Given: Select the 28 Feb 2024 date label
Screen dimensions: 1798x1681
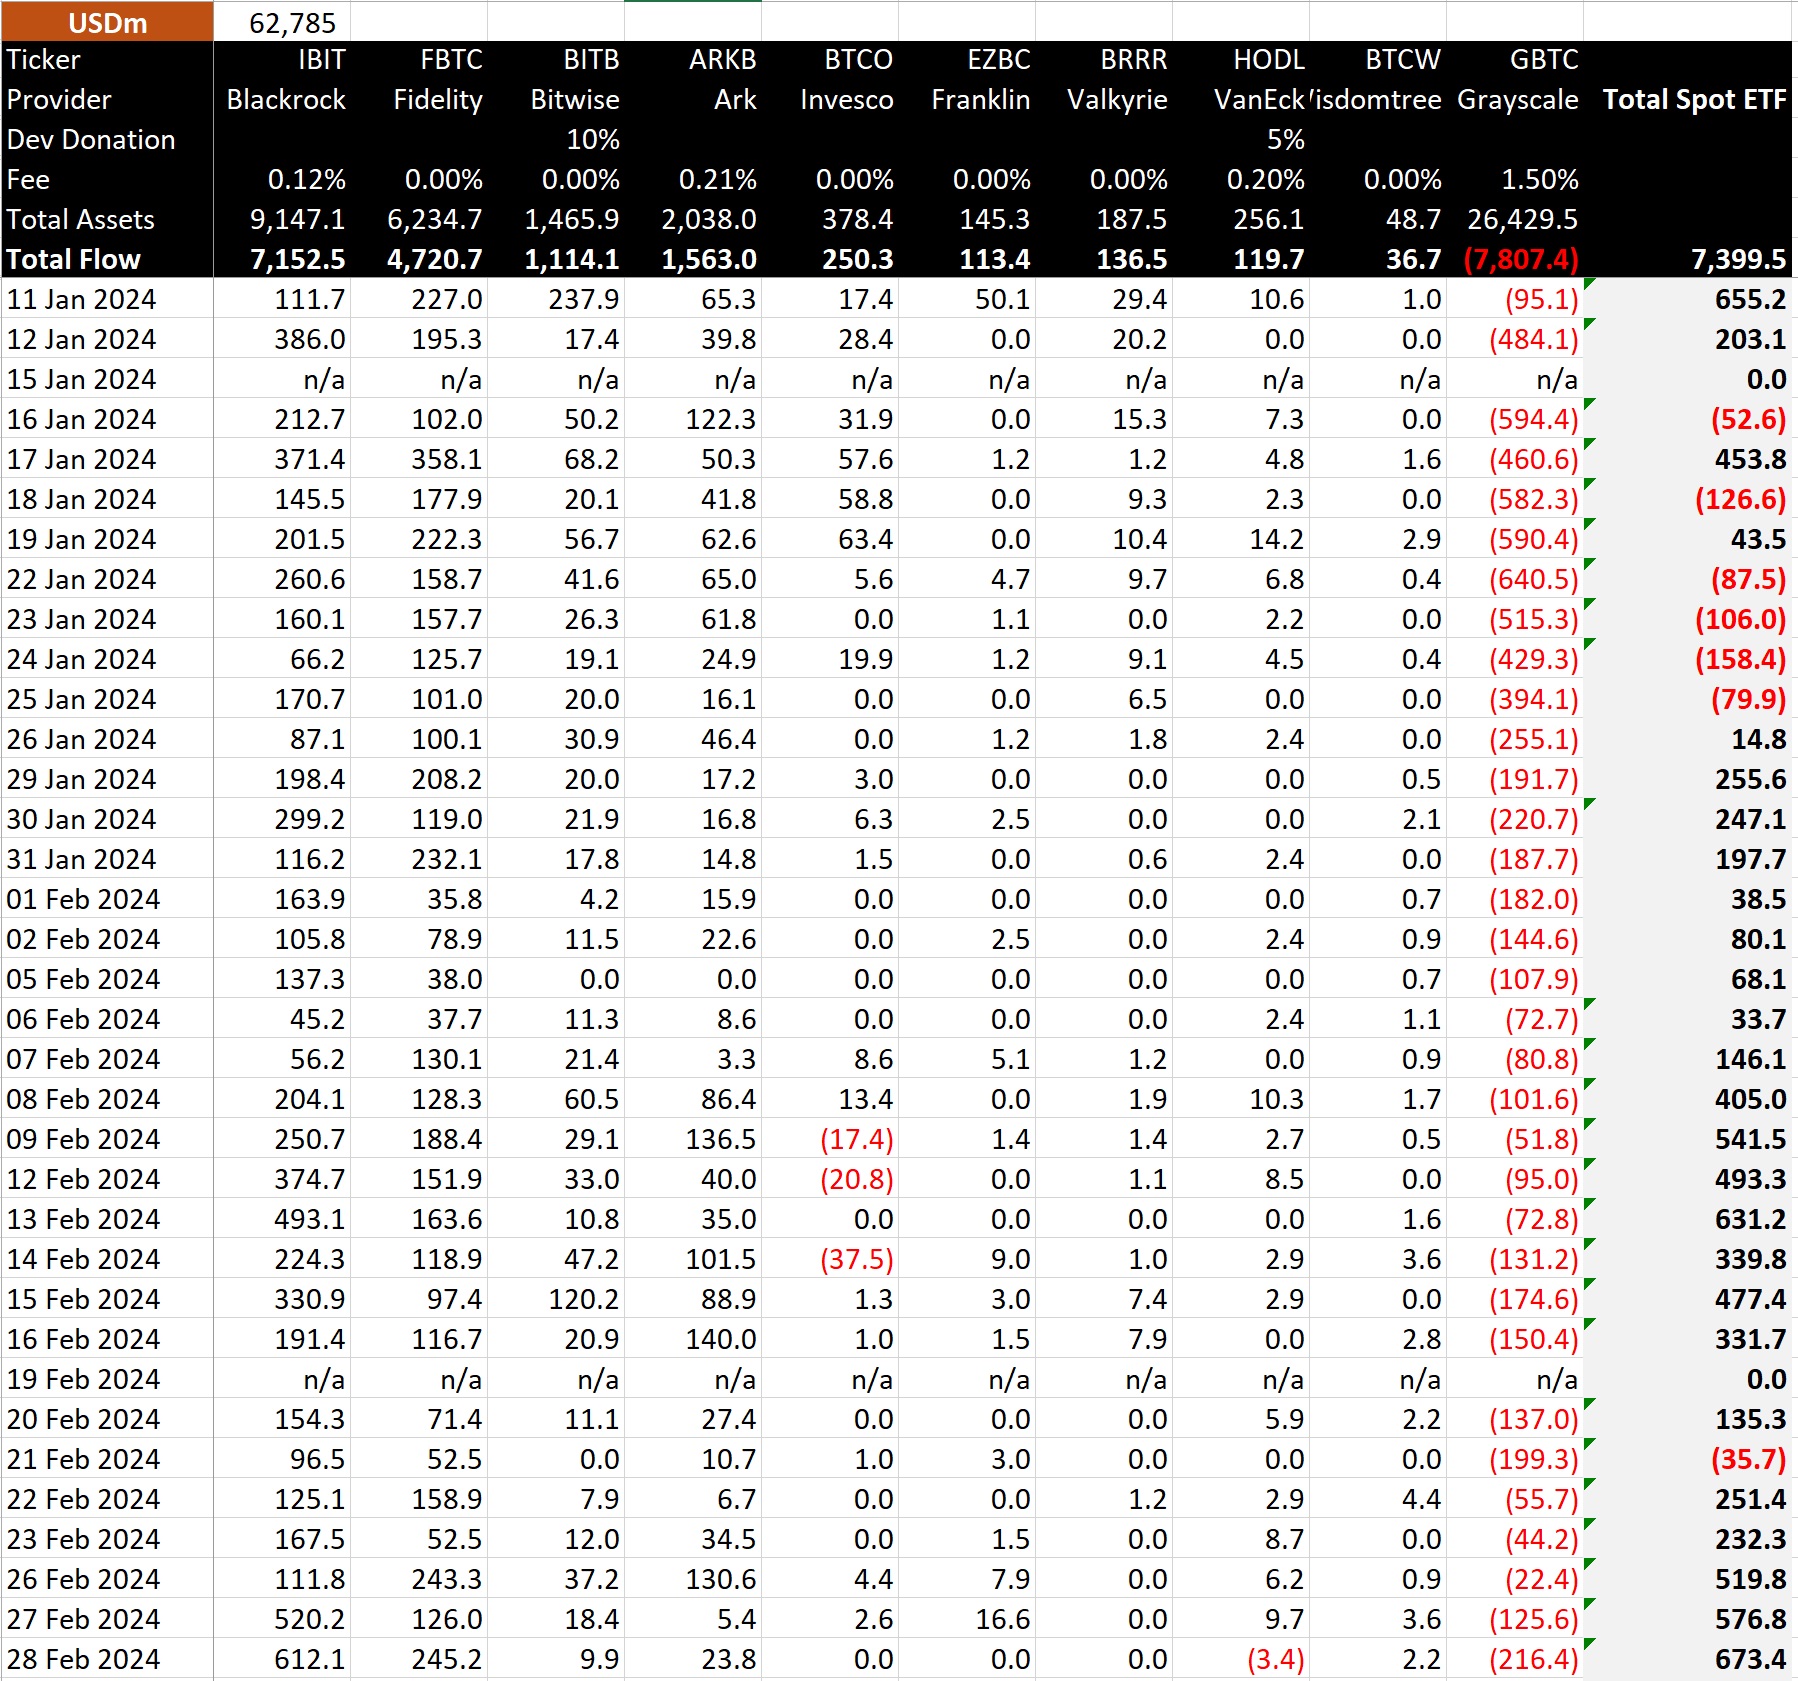Looking at the screenshot, I should (83, 1659).
